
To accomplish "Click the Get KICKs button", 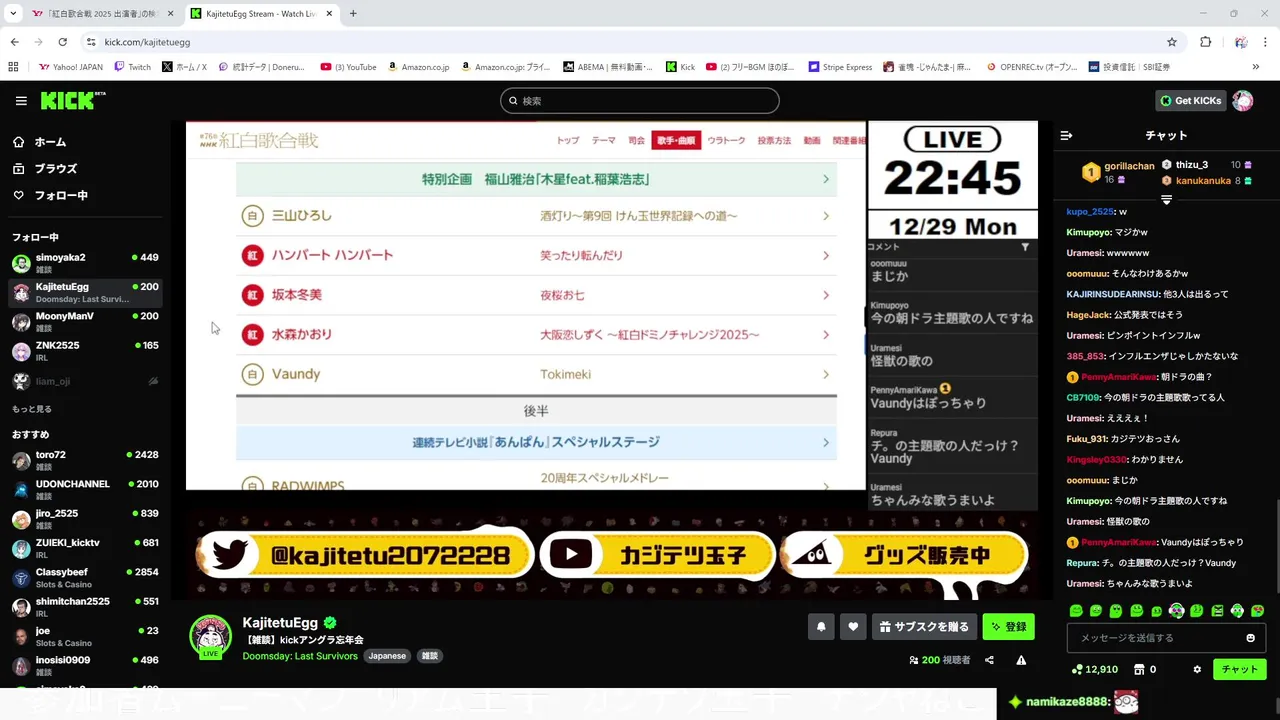I will pos(1190,101).
